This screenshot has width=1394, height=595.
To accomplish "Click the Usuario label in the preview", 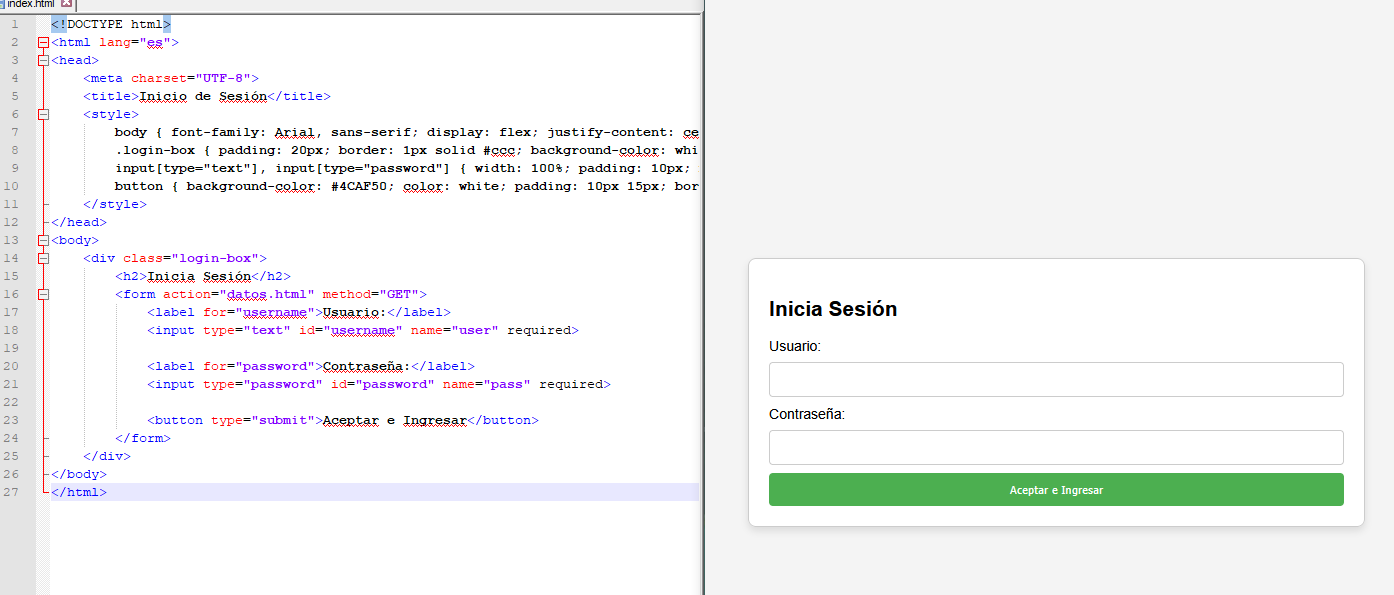I will pos(795,346).
